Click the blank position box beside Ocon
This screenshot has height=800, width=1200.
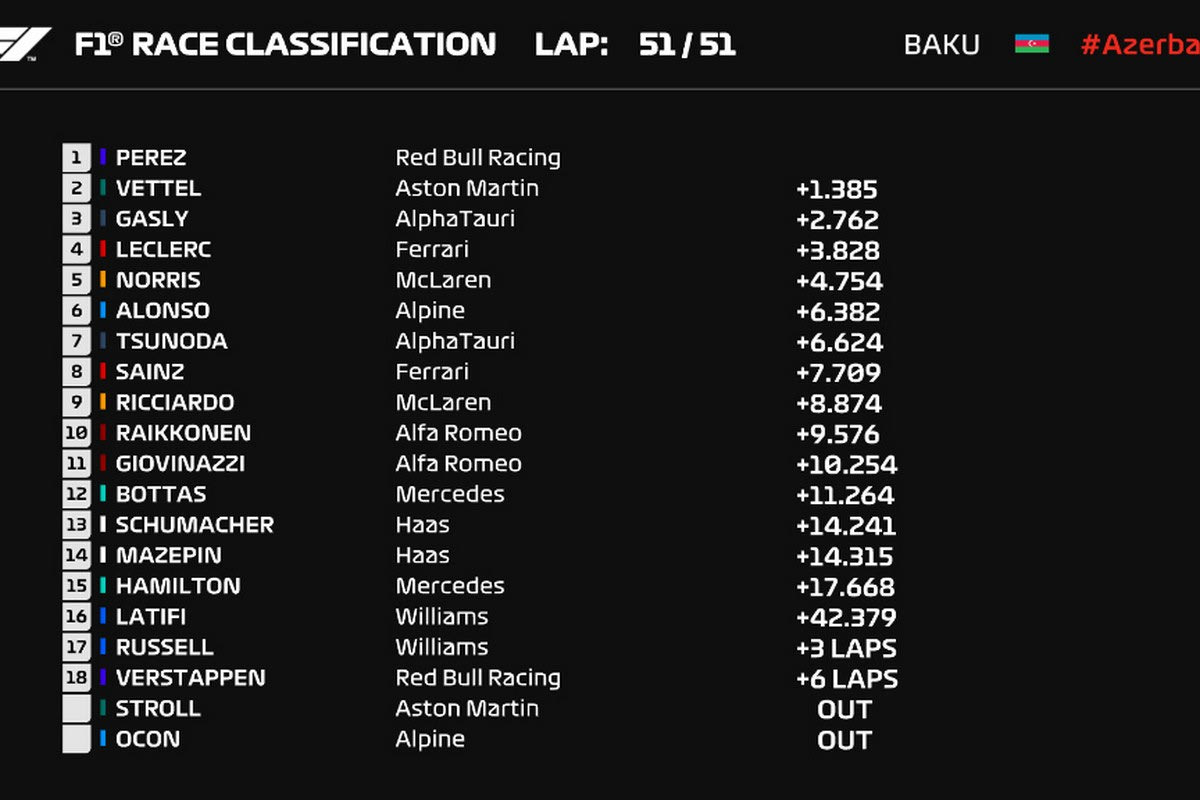coord(76,740)
